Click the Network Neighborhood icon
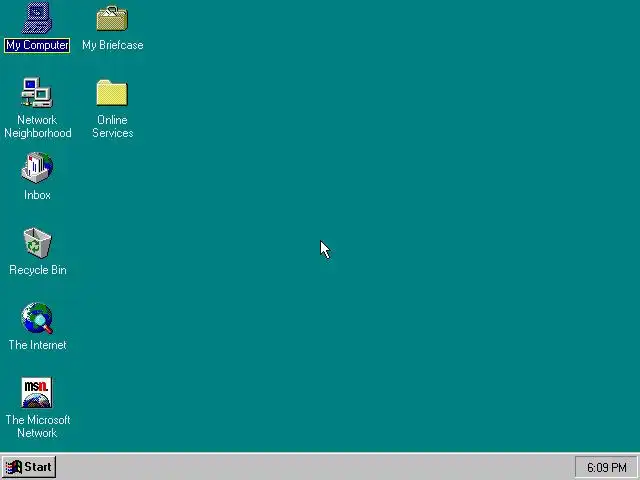 click(37, 92)
